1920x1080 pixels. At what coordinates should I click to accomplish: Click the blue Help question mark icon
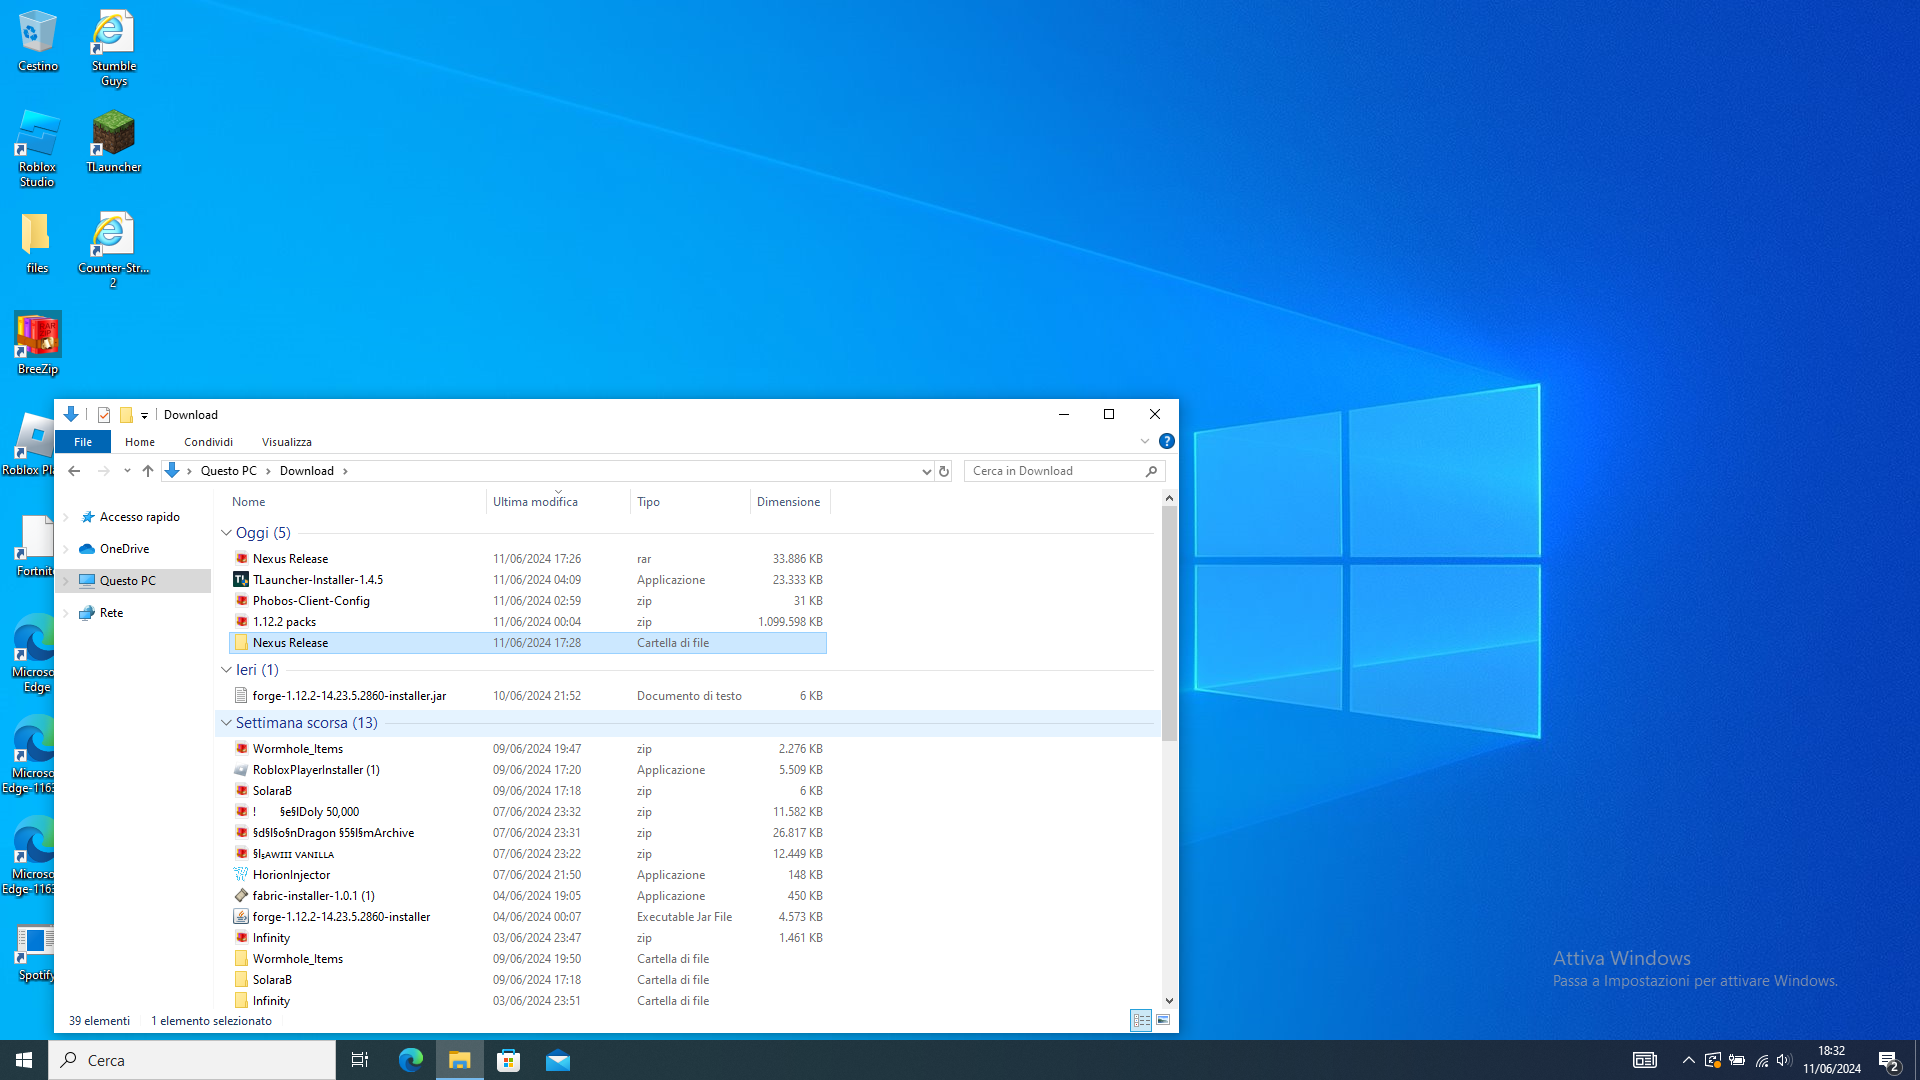pyautogui.click(x=1166, y=441)
